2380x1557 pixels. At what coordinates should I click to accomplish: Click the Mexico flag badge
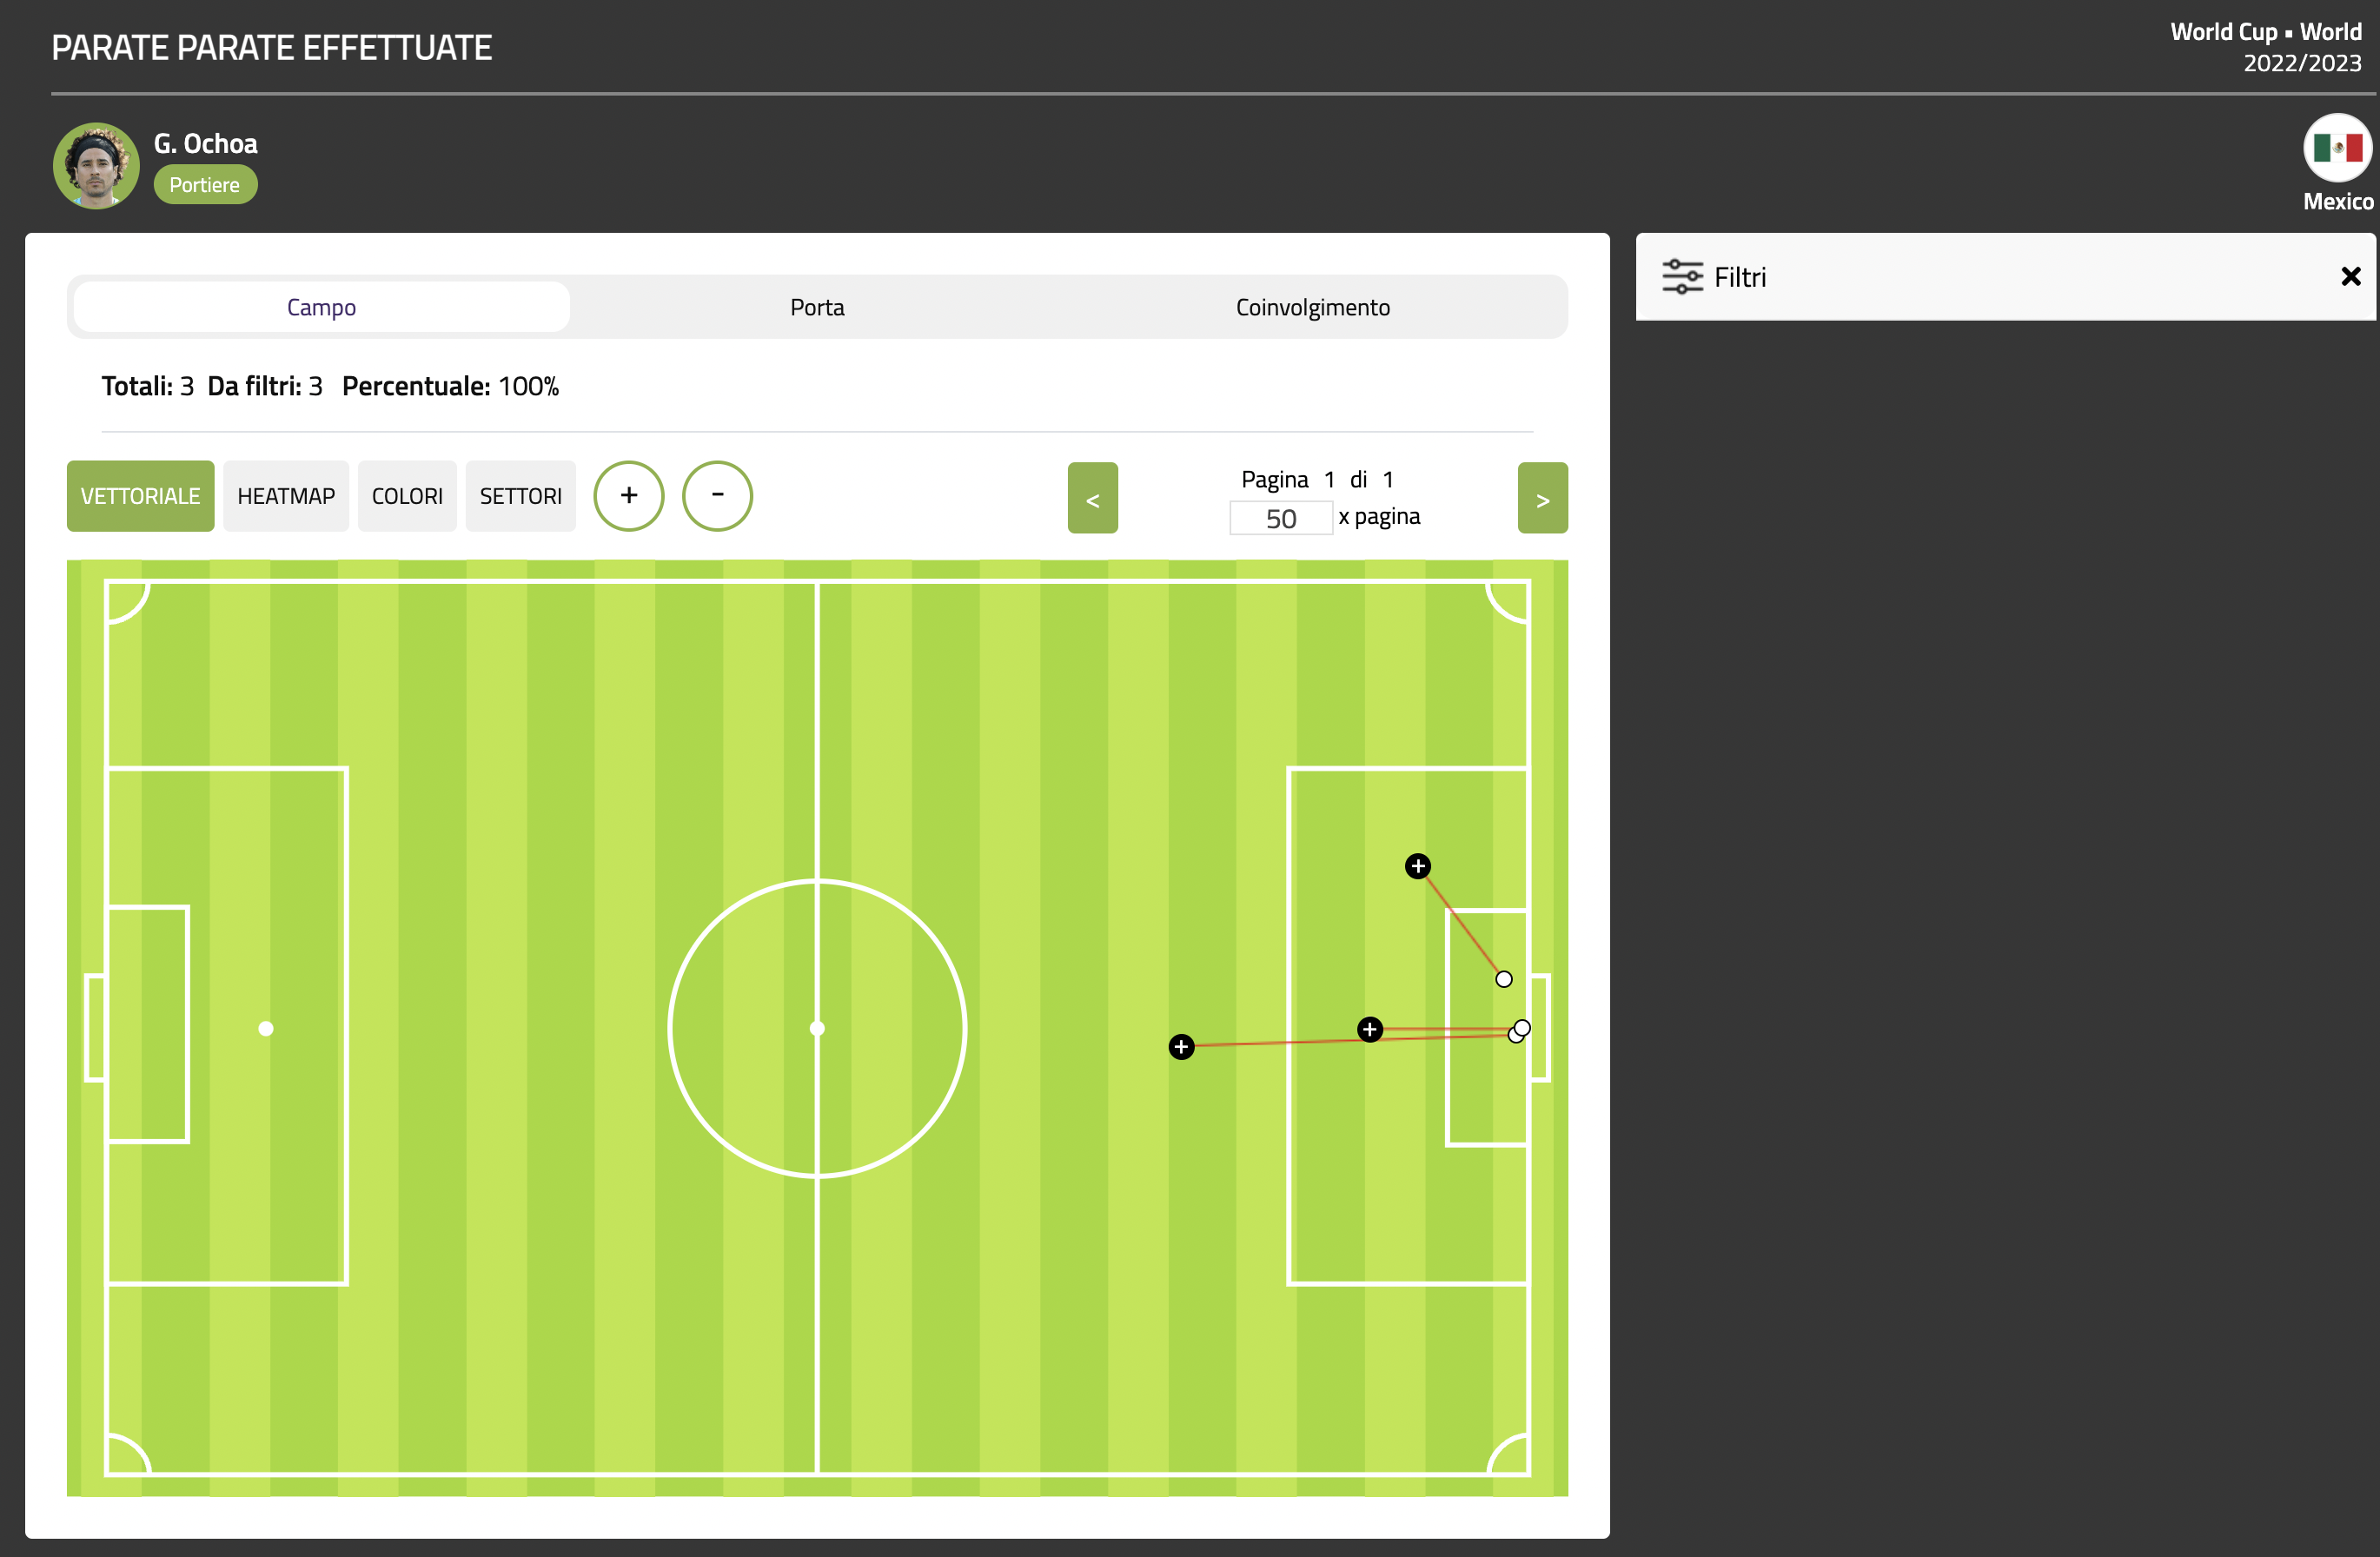2337,148
